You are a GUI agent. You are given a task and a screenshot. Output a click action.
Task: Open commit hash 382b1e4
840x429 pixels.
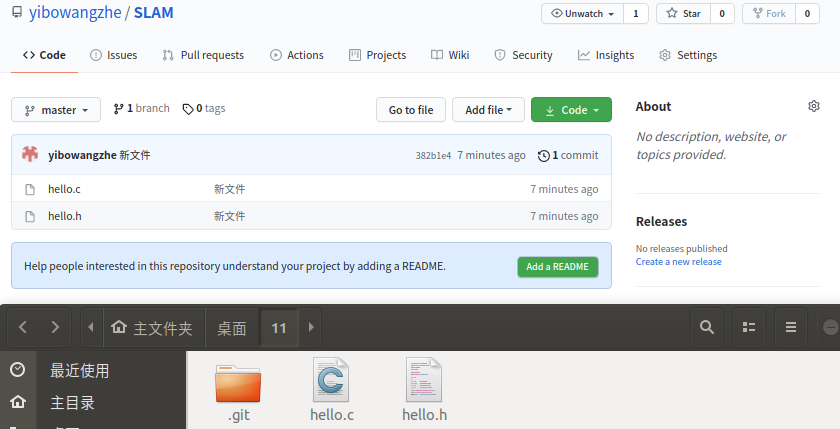point(433,155)
